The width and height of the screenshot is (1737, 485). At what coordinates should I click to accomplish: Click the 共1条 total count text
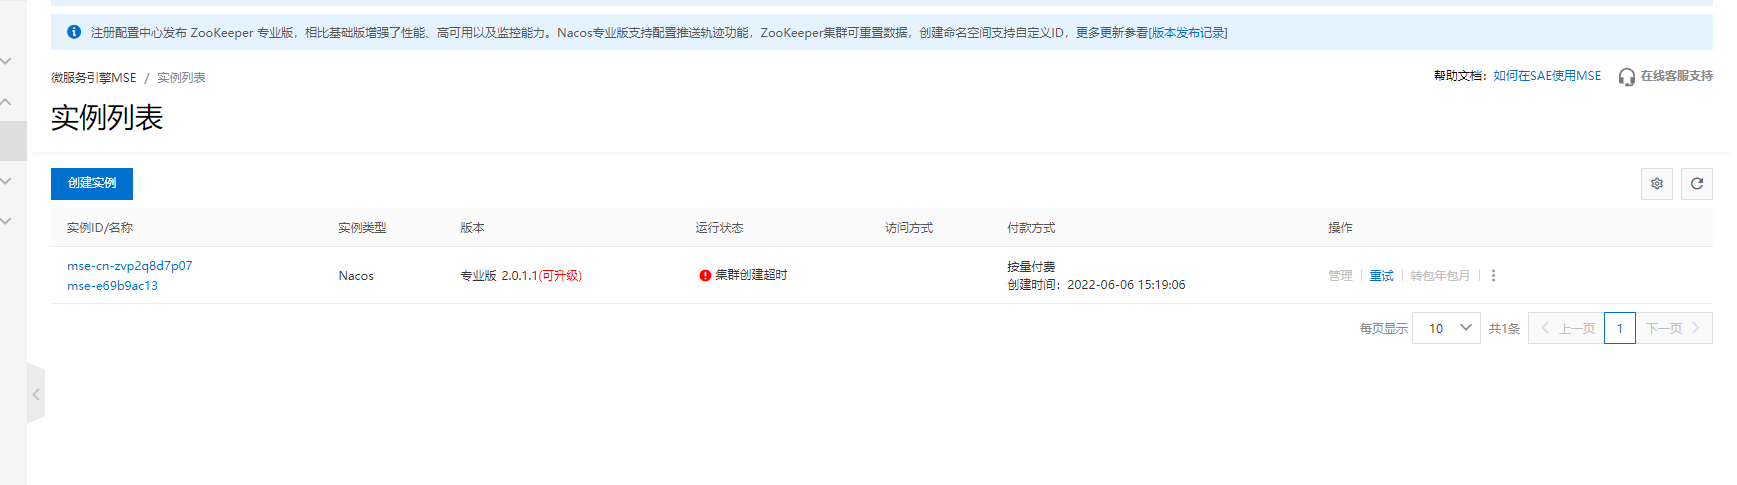click(x=1504, y=329)
